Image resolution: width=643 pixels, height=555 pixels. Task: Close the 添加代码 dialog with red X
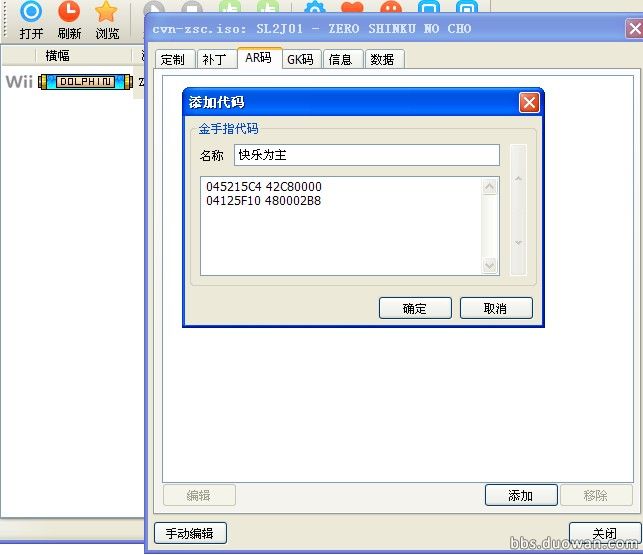click(529, 102)
